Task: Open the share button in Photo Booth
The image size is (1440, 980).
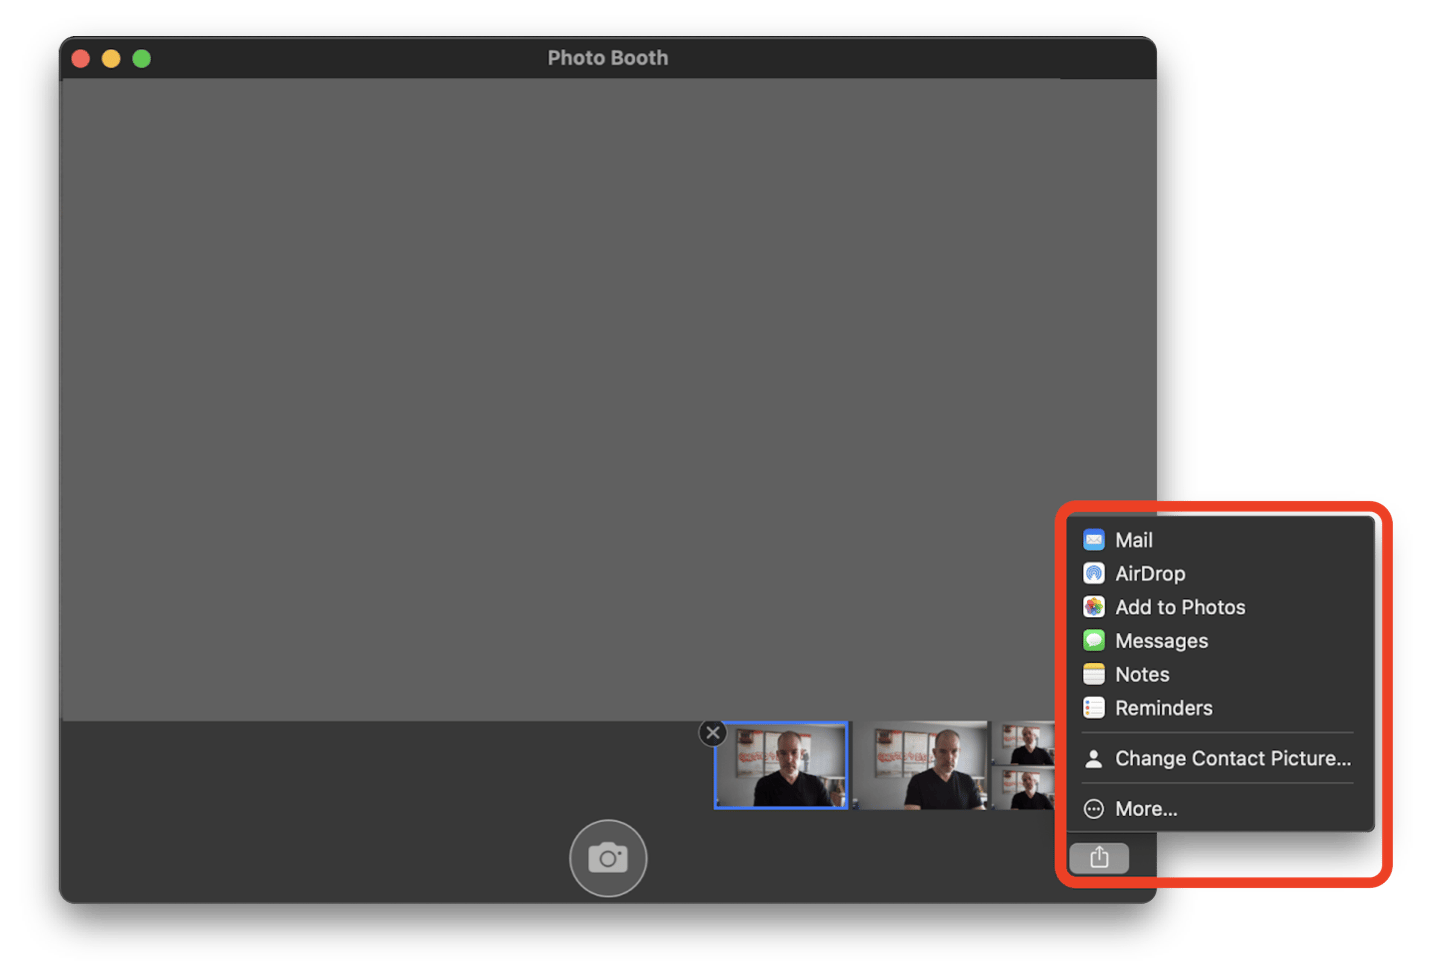Action: [1099, 857]
